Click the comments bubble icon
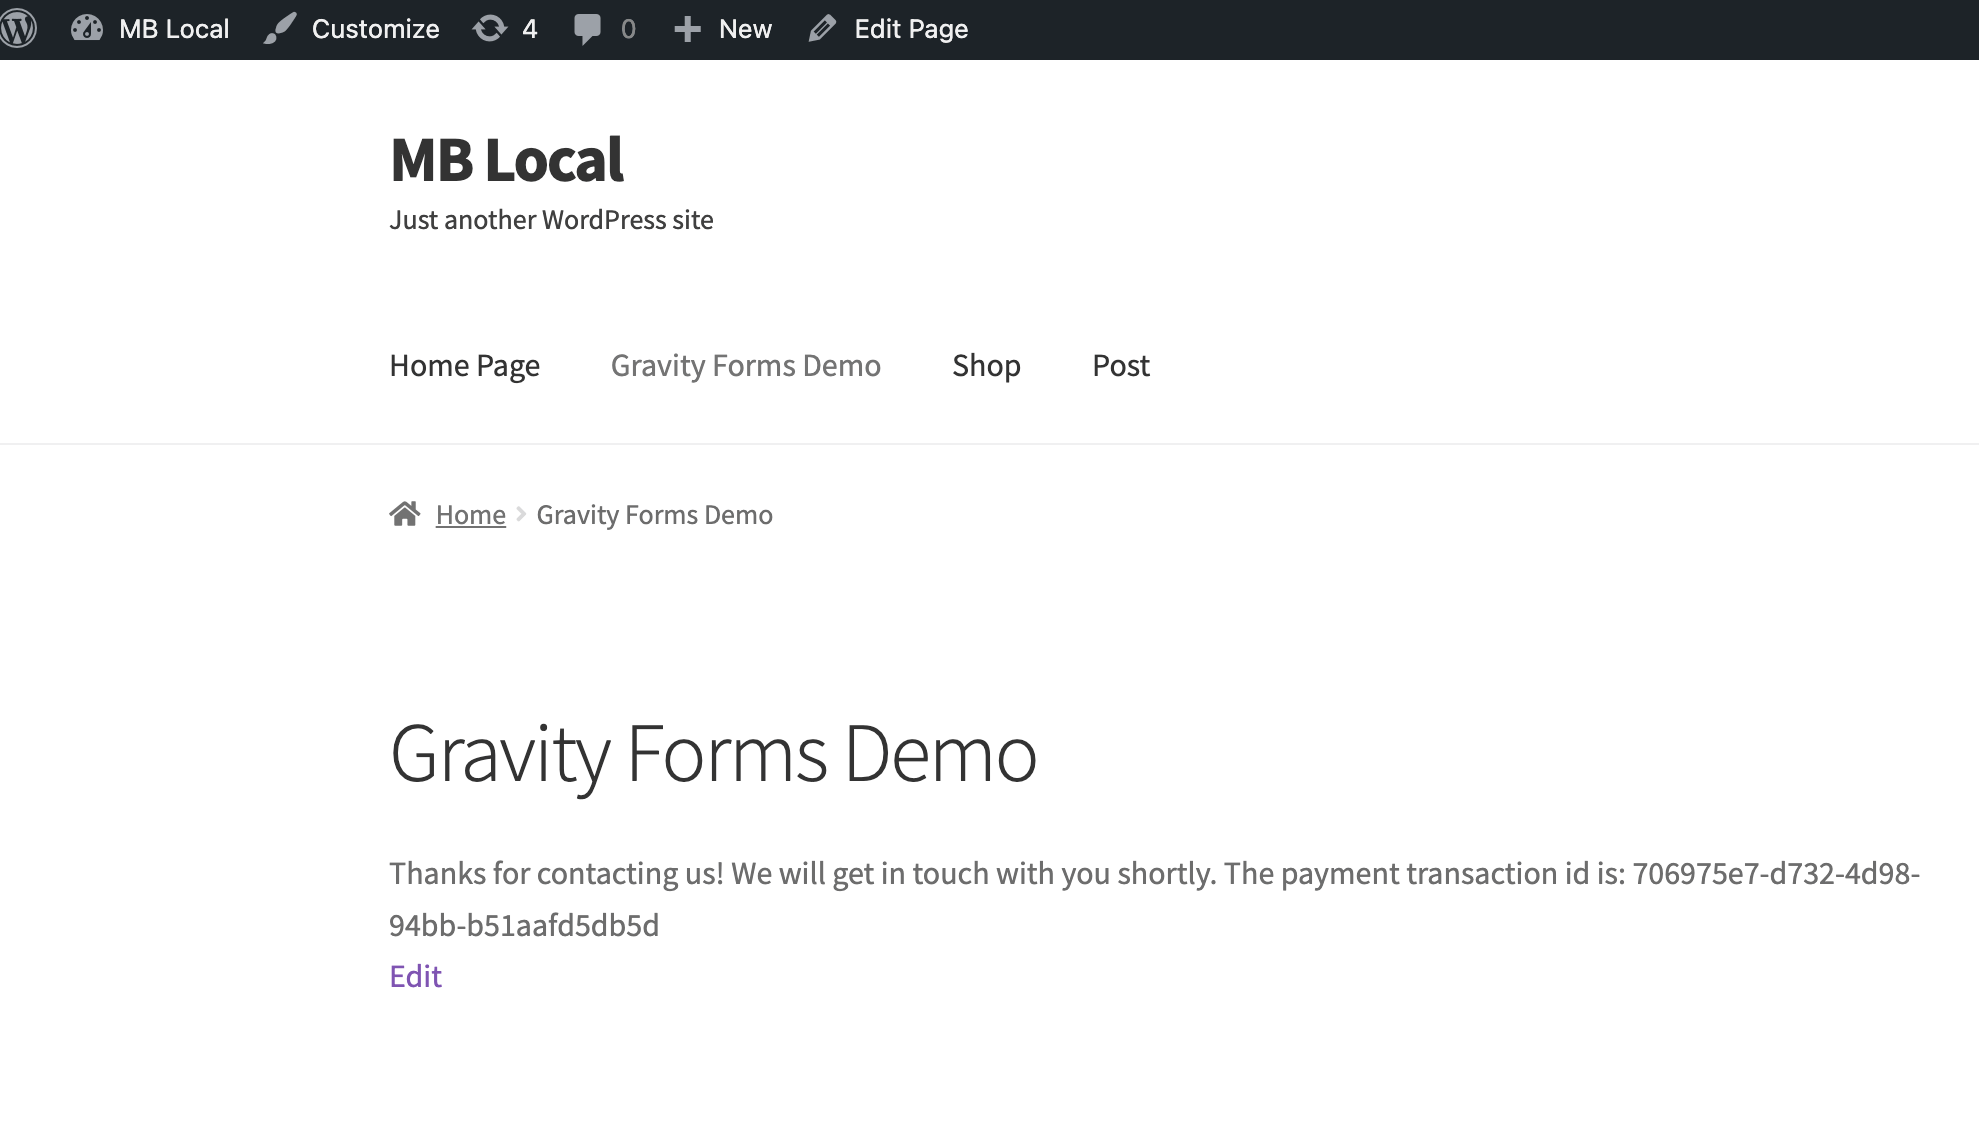 pyautogui.click(x=588, y=29)
